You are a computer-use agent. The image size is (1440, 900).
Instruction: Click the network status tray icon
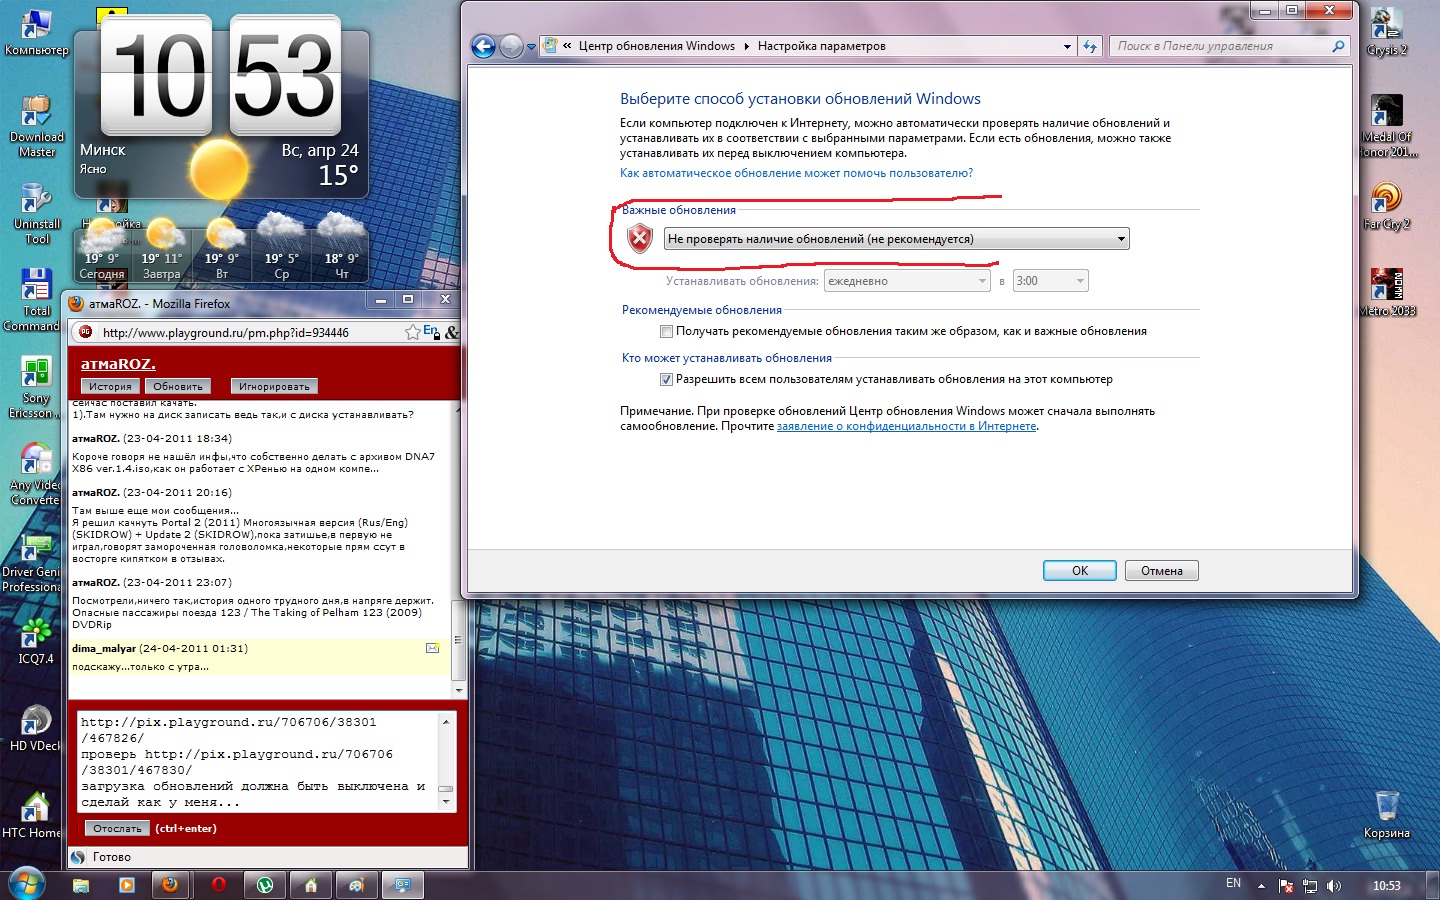(1309, 886)
